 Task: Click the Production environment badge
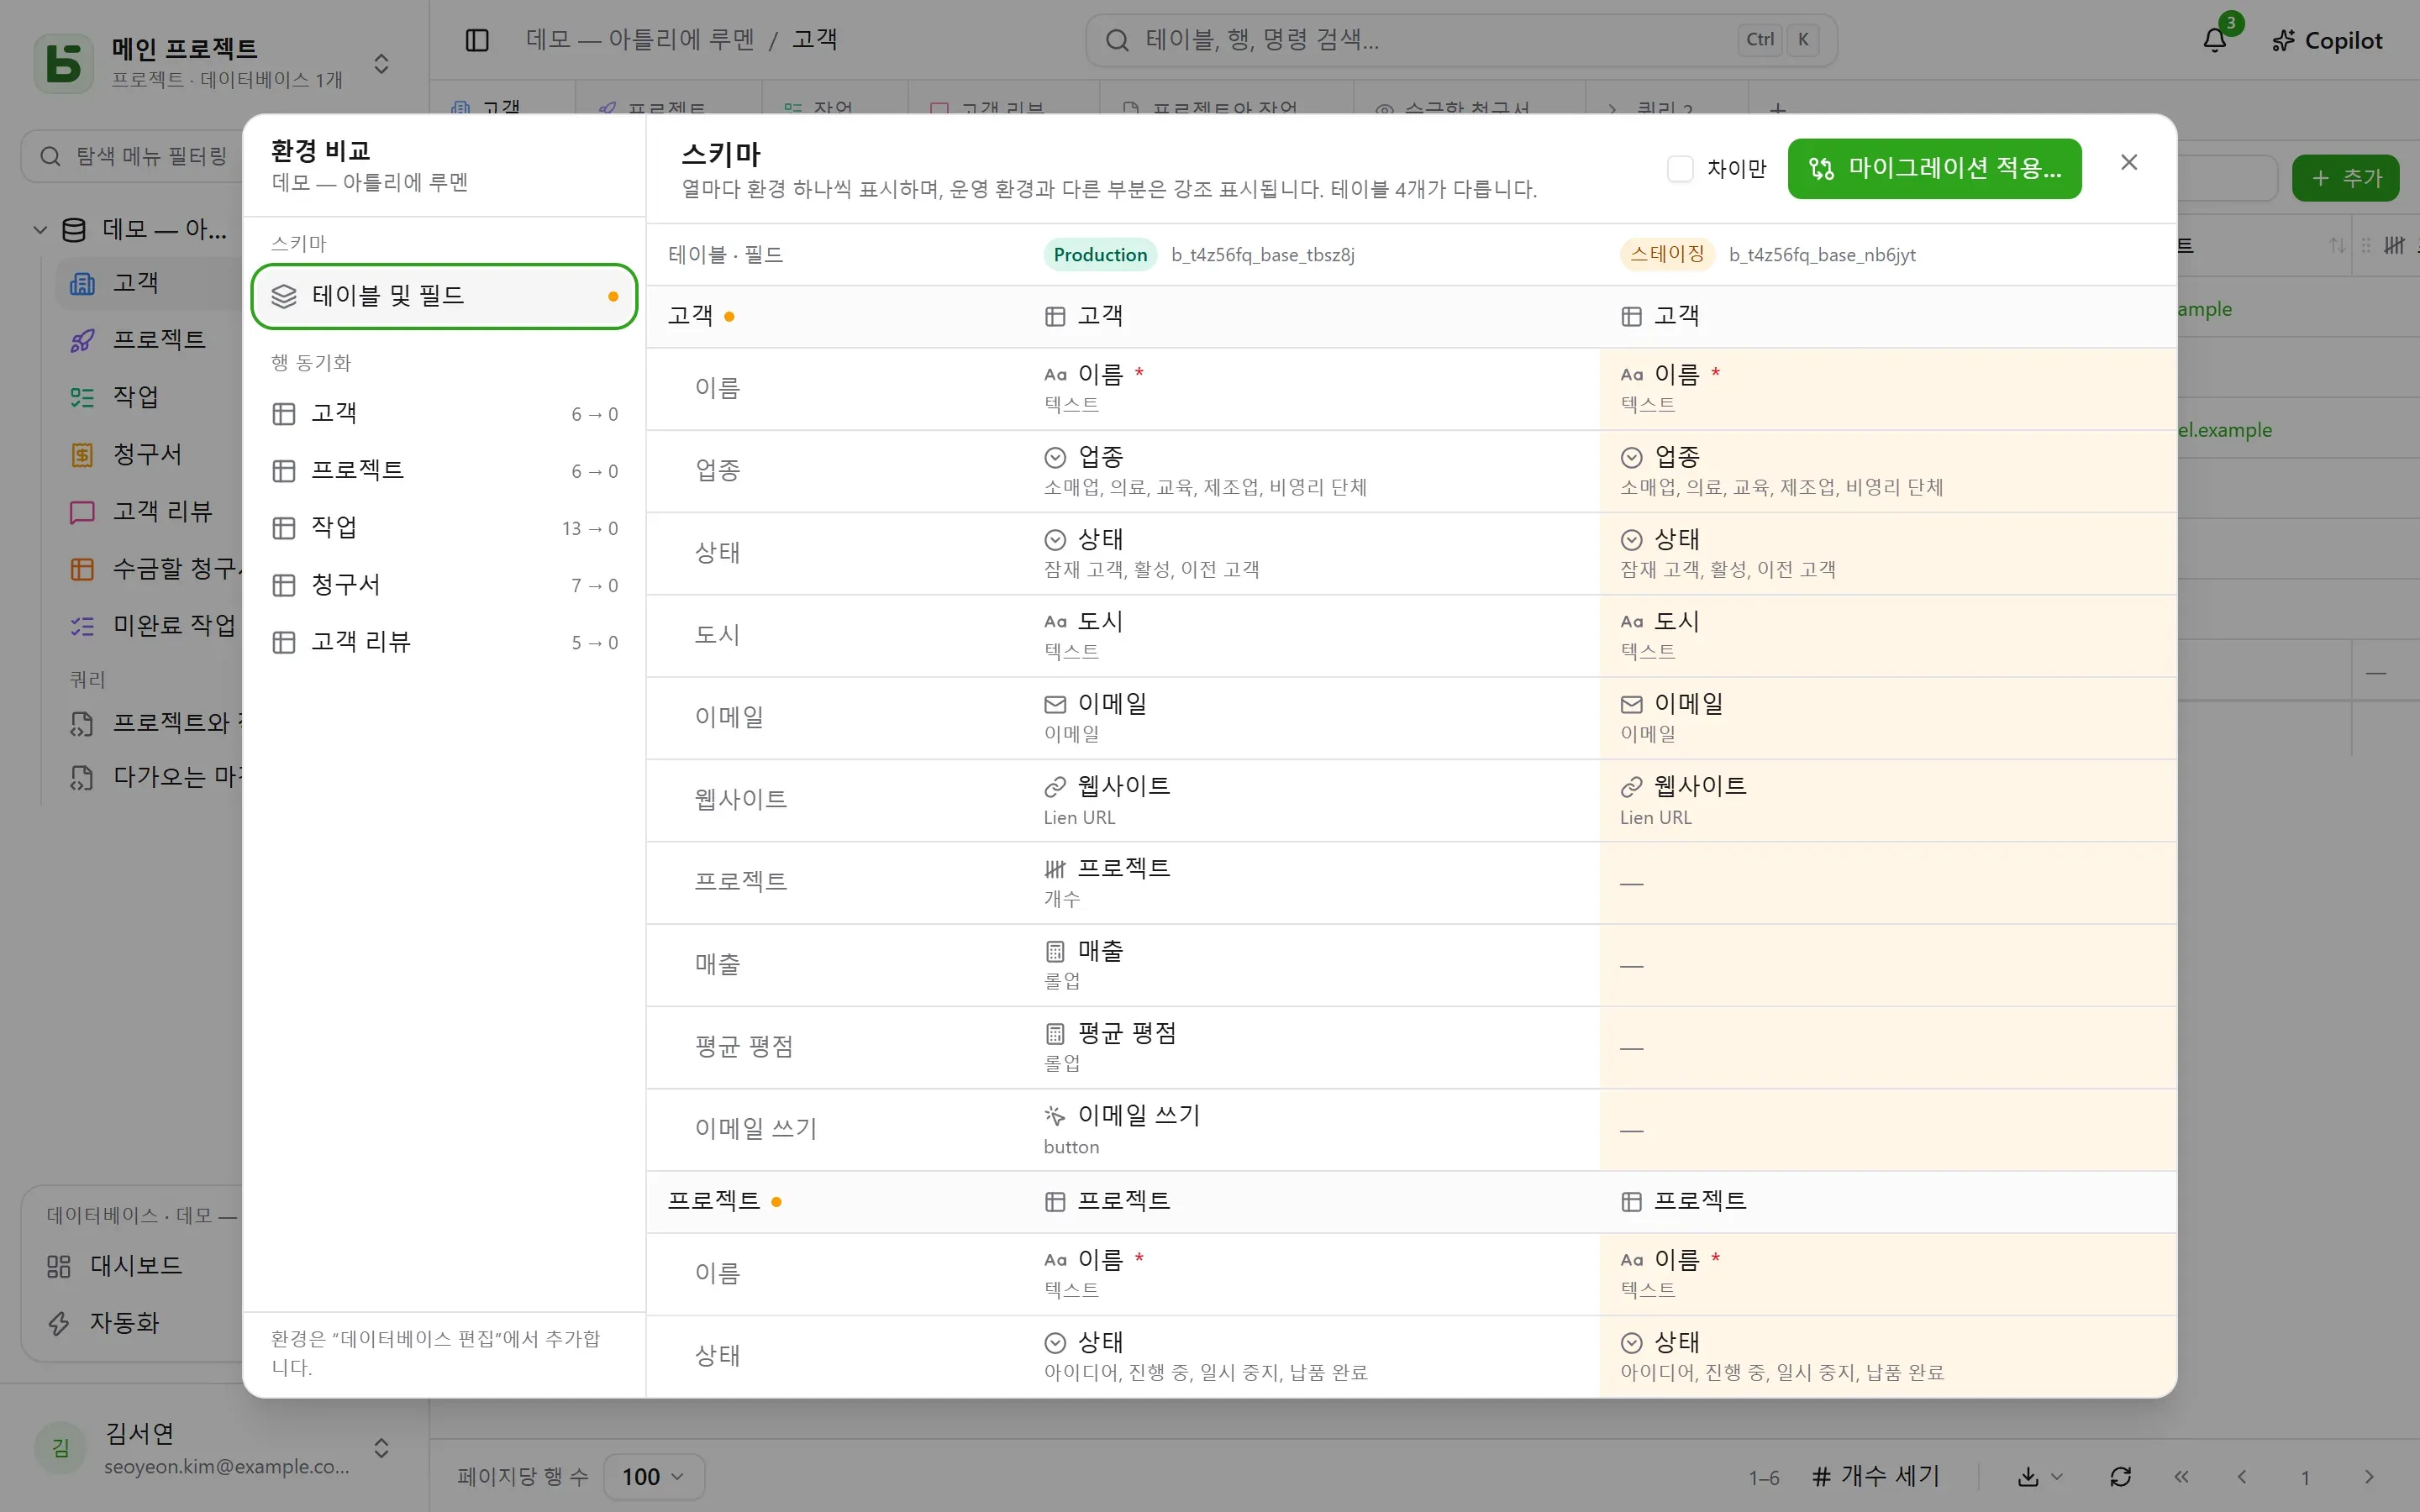tap(1100, 254)
